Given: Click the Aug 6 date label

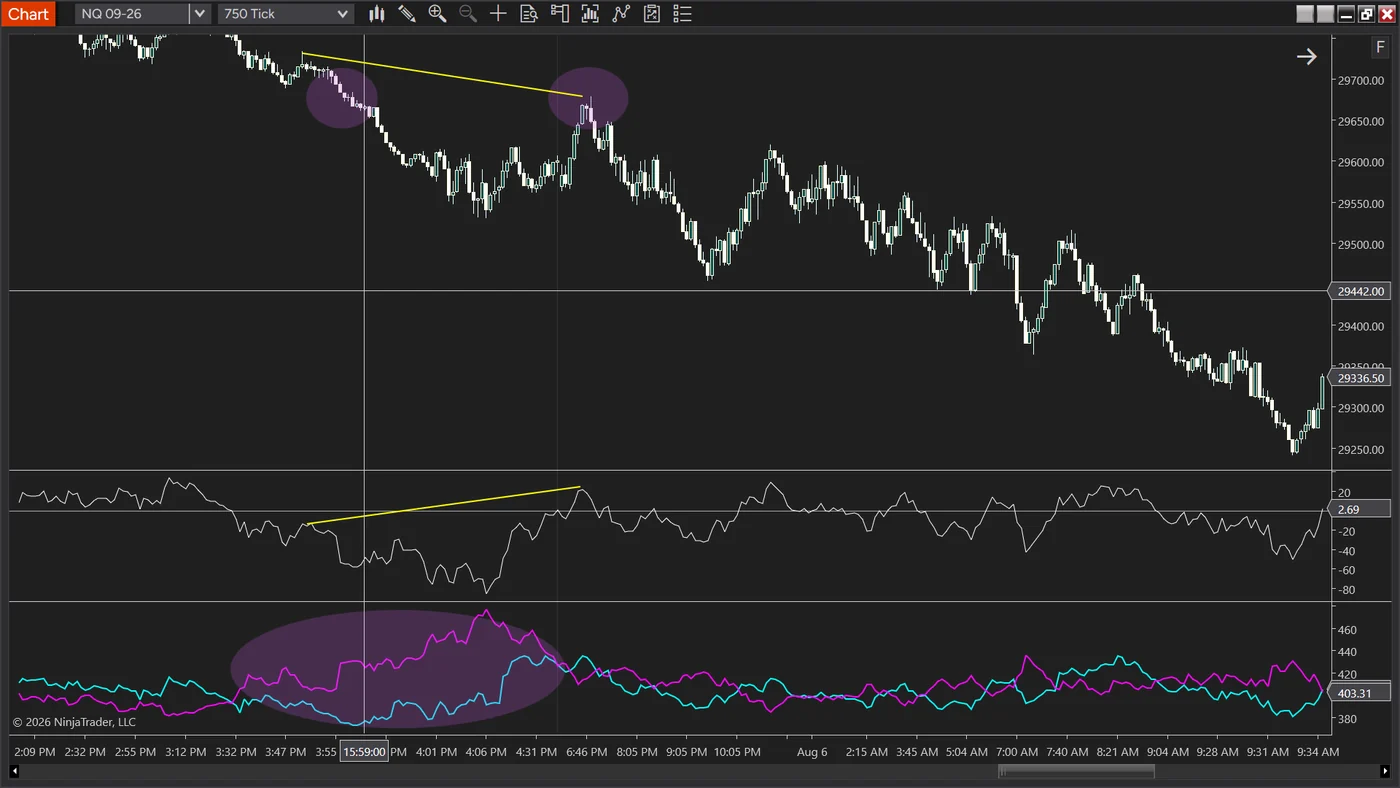Looking at the screenshot, I should (x=812, y=752).
